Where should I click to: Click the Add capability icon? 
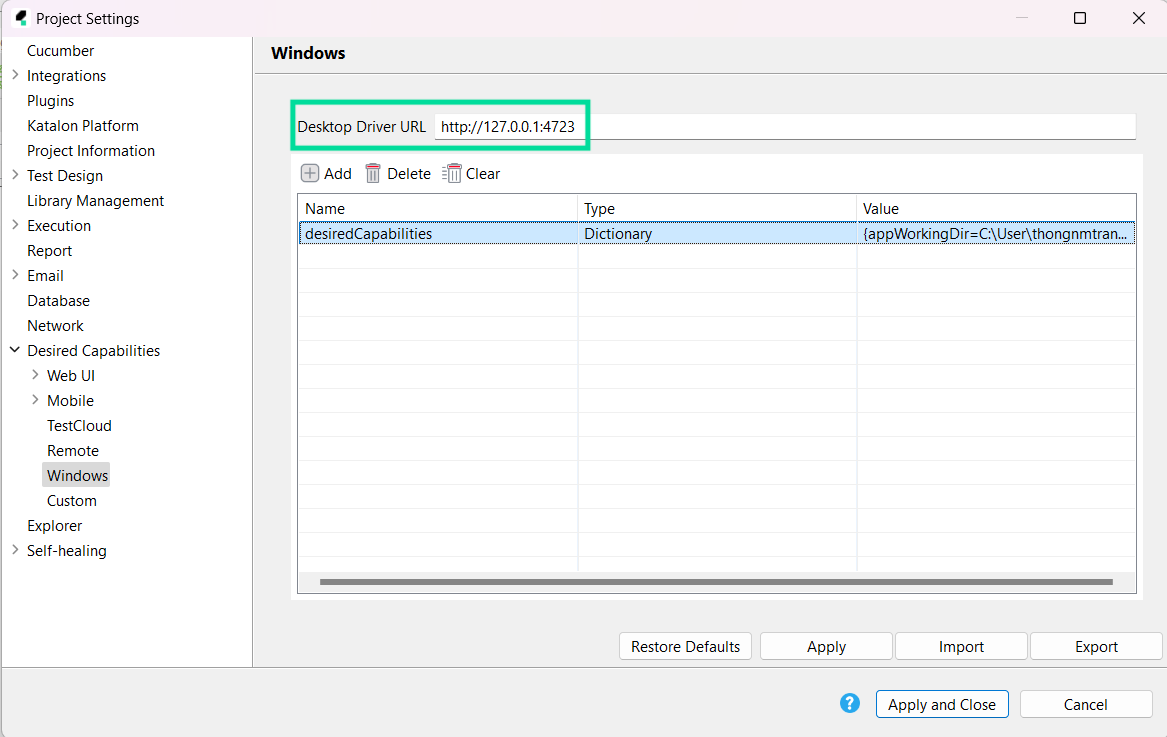click(x=310, y=173)
